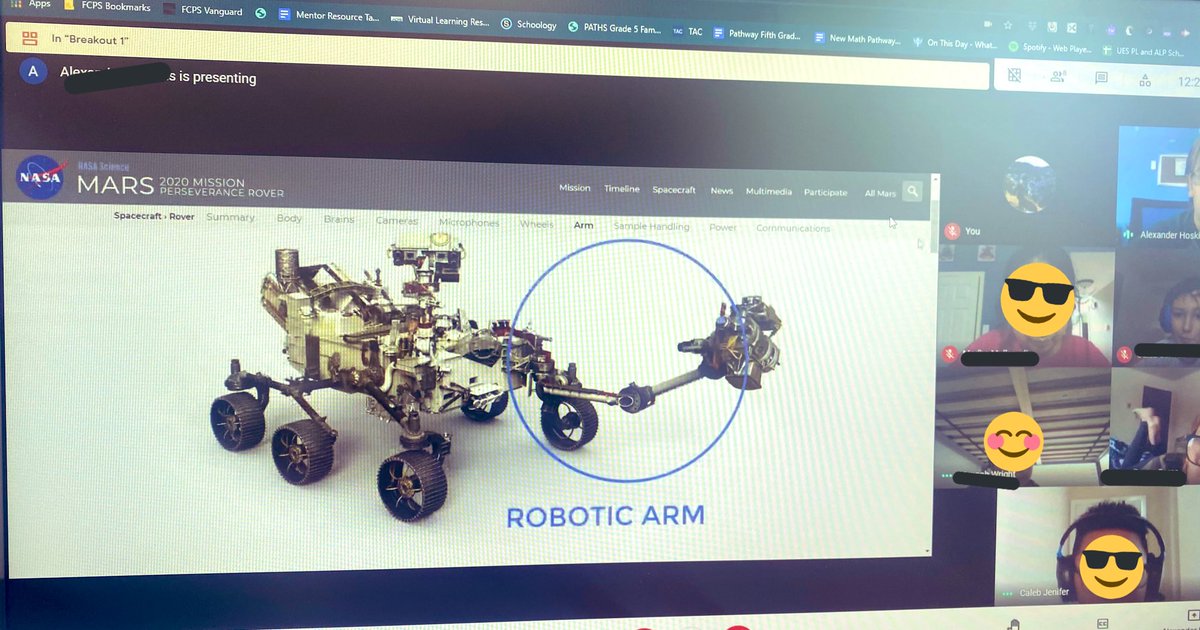The width and height of the screenshot is (1200, 630).
Task: Click the NASA site search magnifier icon
Action: (x=912, y=191)
